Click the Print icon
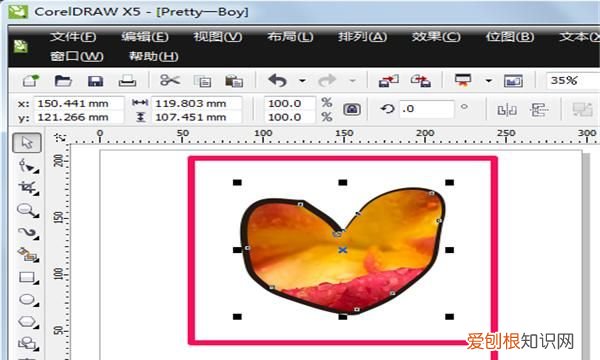 click(127, 81)
